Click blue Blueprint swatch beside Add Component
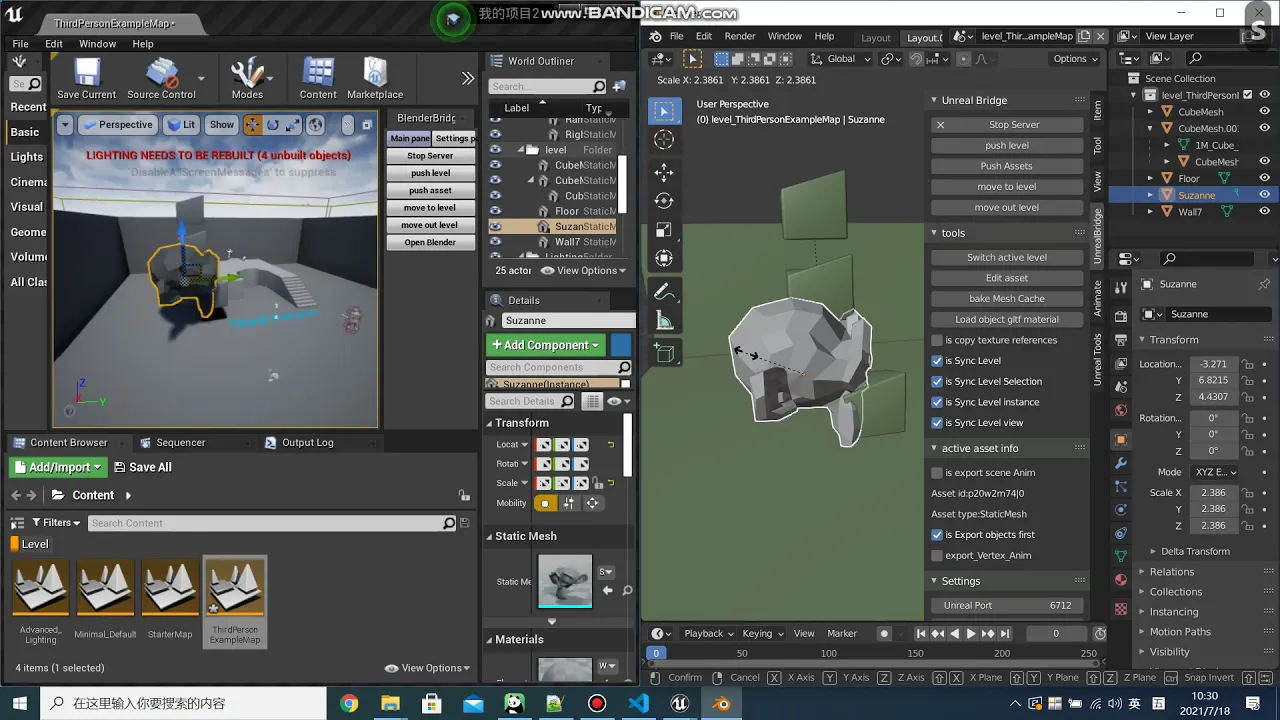 (x=621, y=345)
